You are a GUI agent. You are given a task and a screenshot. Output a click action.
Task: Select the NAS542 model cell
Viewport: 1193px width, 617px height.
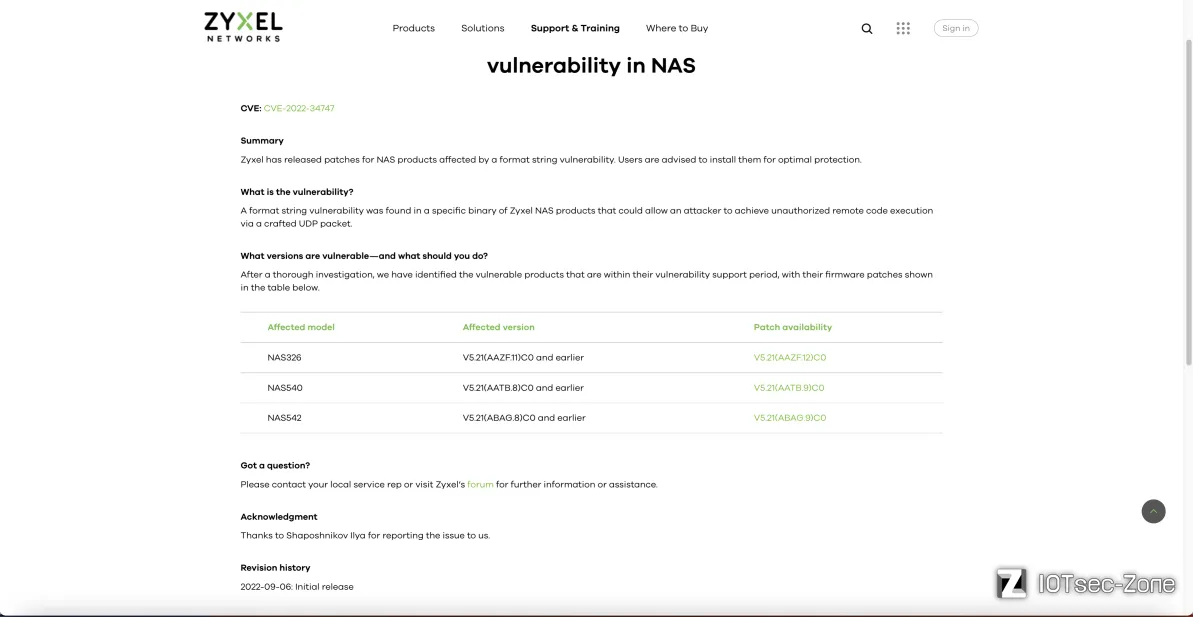tap(285, 418)
